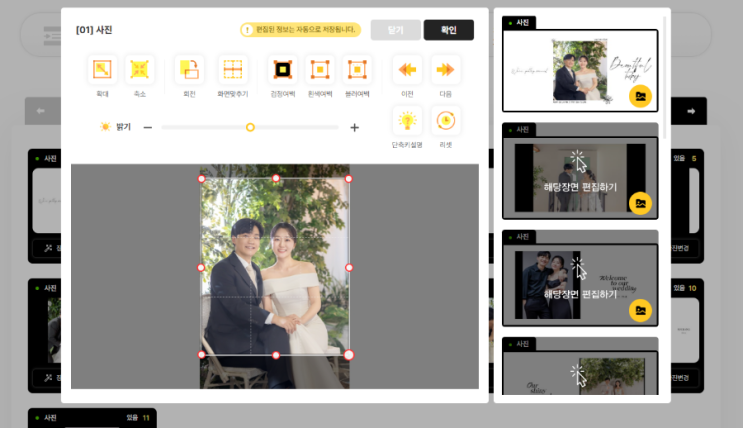Edit the third scene with "Welcome to our wedding"
Screen dimensions: 743x428
[x=580, y=285]
